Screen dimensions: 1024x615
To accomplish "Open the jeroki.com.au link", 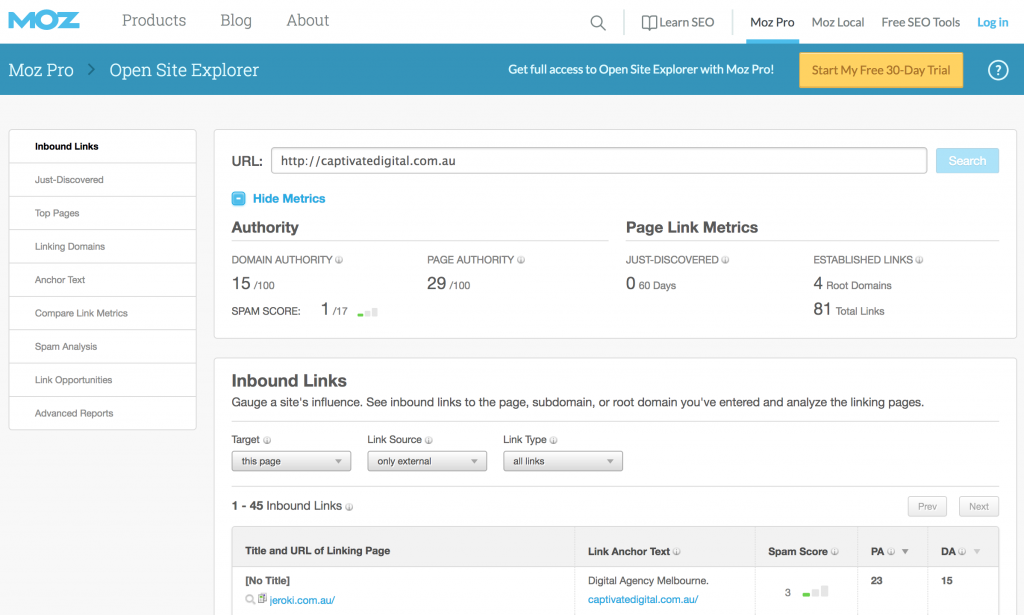I will point(302,600).
